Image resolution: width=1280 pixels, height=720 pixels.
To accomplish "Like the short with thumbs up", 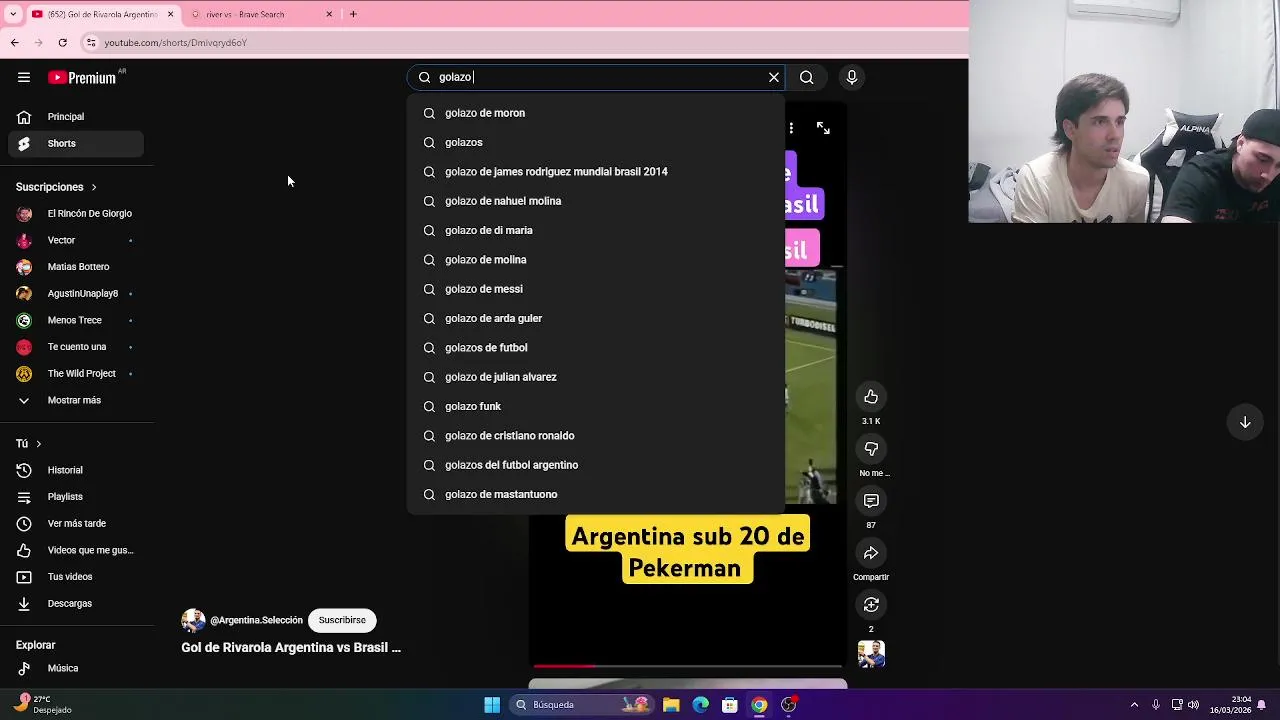I will click(871, 397).
